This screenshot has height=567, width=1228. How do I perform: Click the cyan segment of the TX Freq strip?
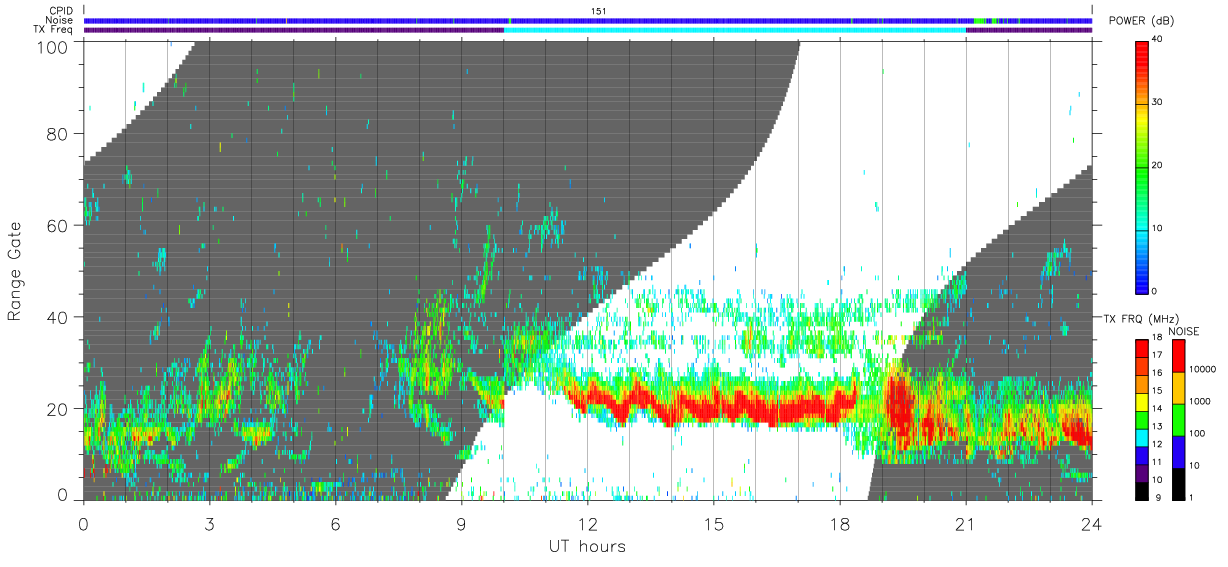735,30
